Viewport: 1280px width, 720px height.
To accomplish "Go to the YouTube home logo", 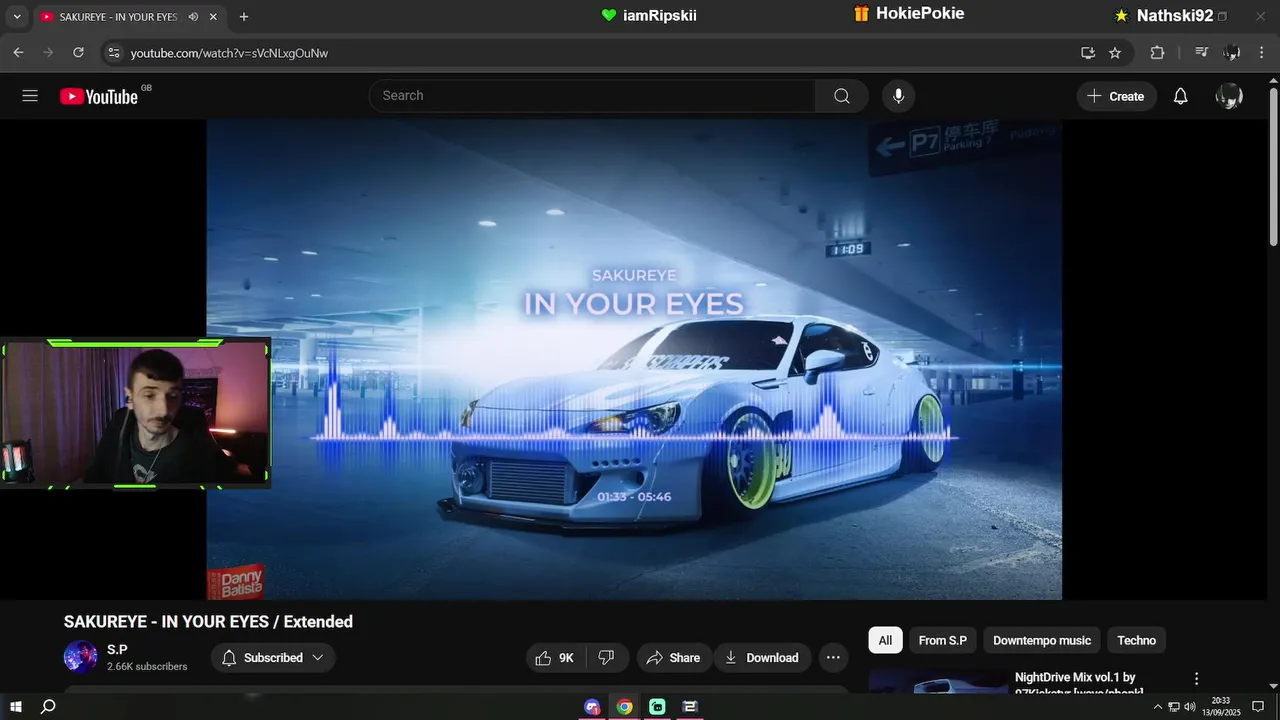I will point(98,96).
